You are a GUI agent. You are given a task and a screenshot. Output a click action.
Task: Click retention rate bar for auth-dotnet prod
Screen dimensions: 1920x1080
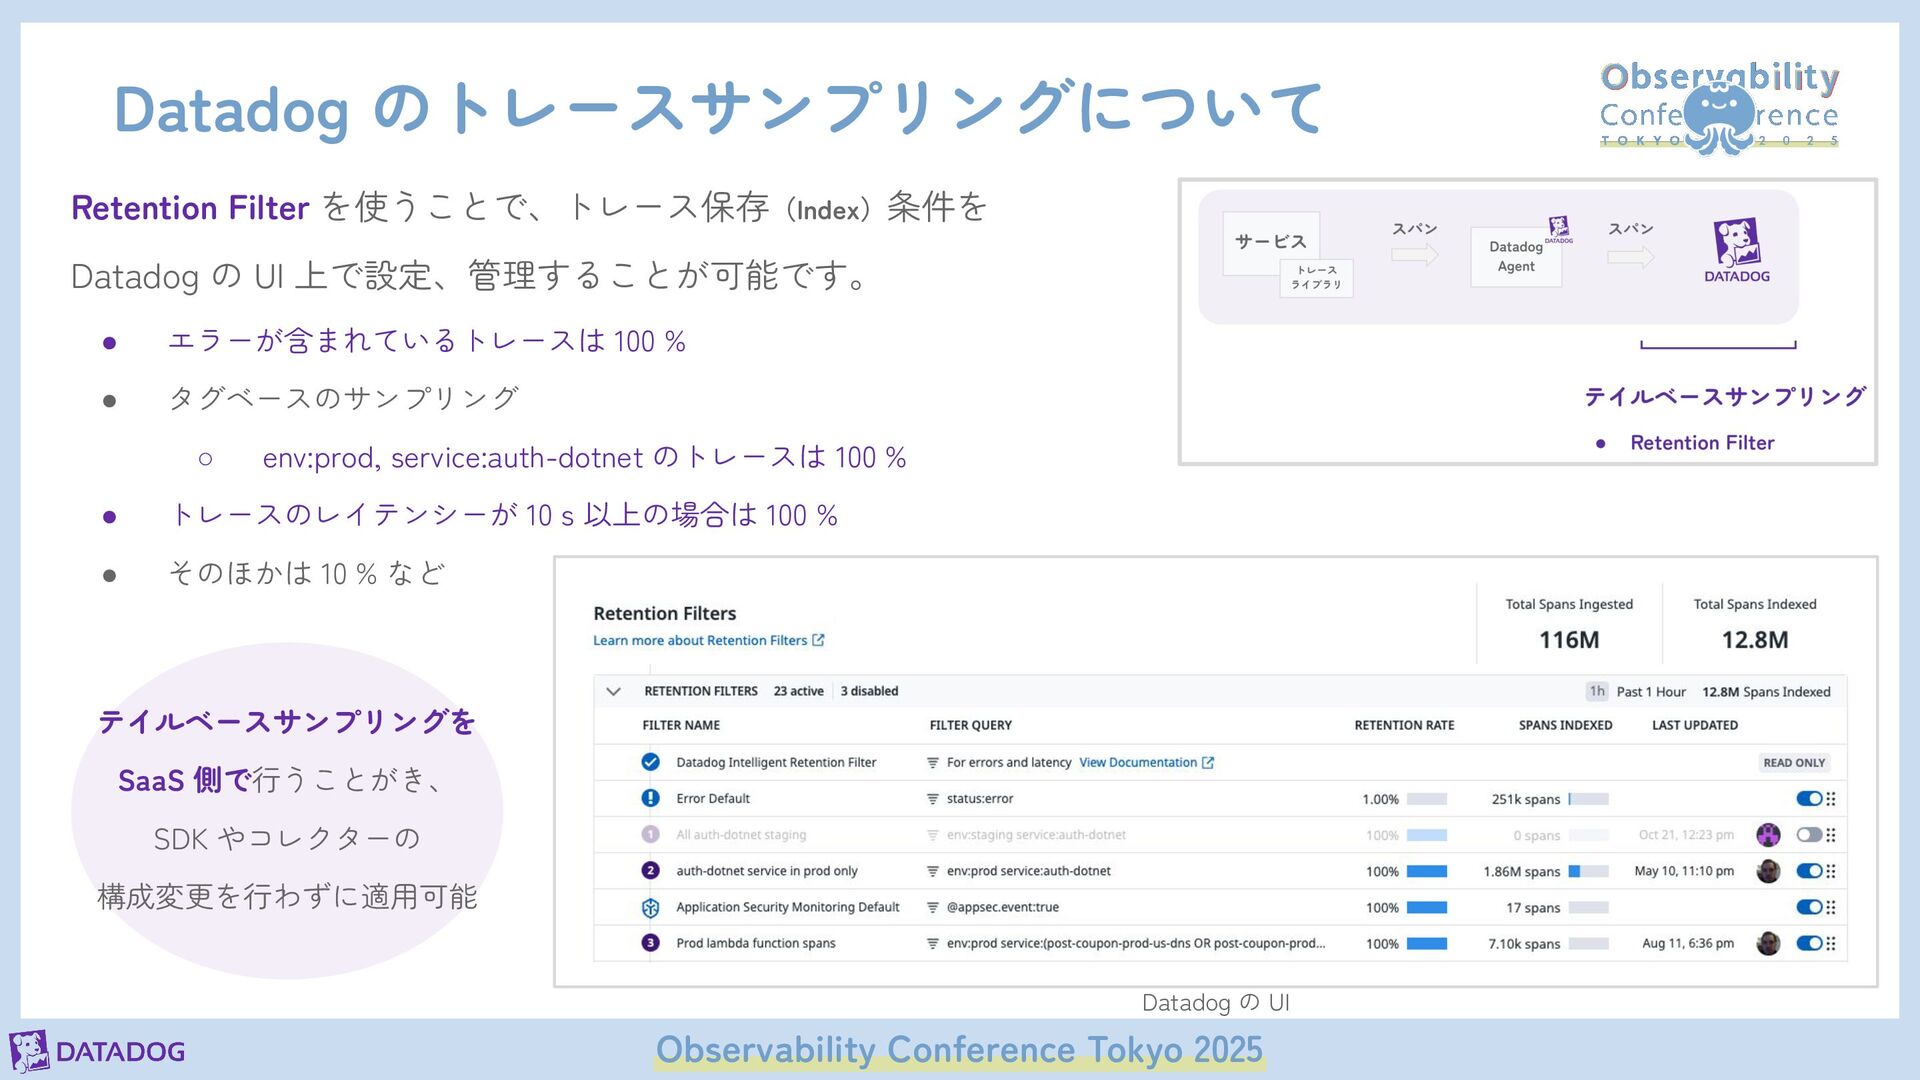pyautogui.click(x=1426, y=871)
